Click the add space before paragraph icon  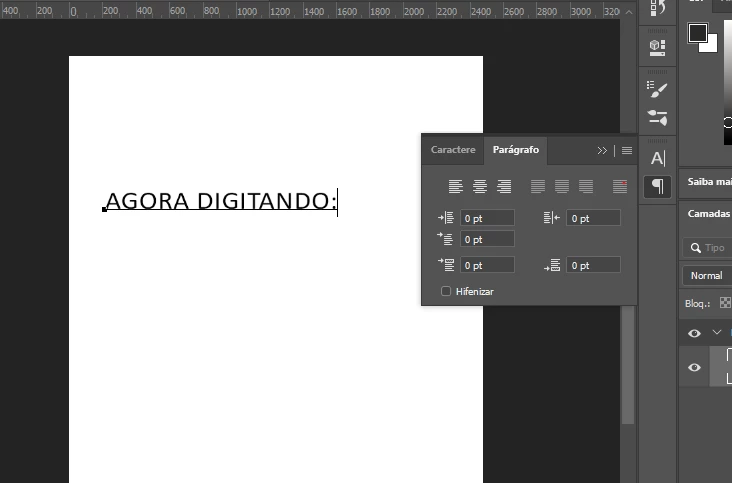[446, 265]
